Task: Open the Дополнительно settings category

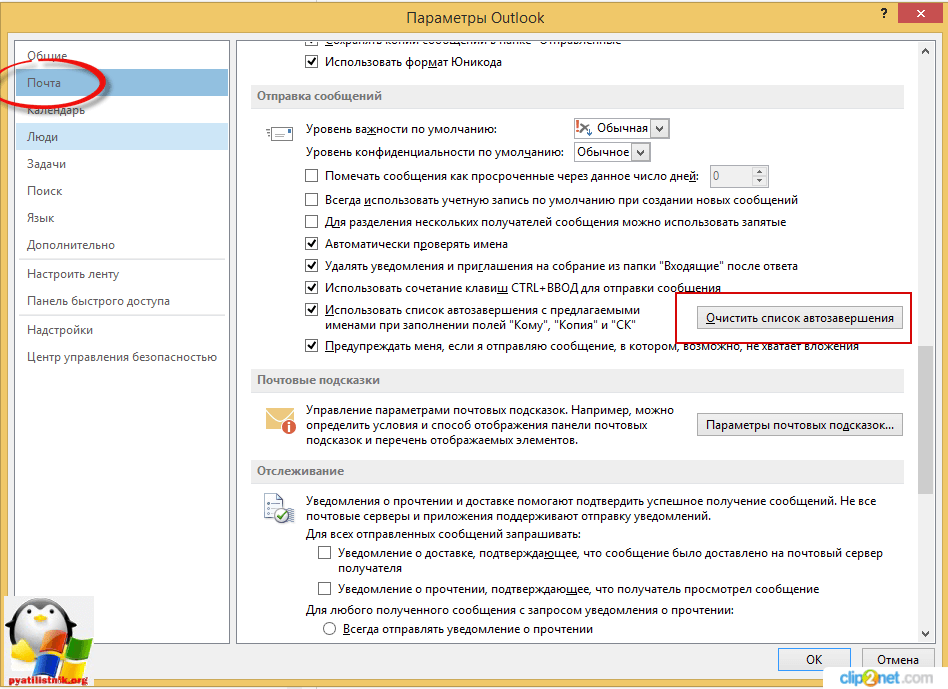Action: [x=122, y=245]
